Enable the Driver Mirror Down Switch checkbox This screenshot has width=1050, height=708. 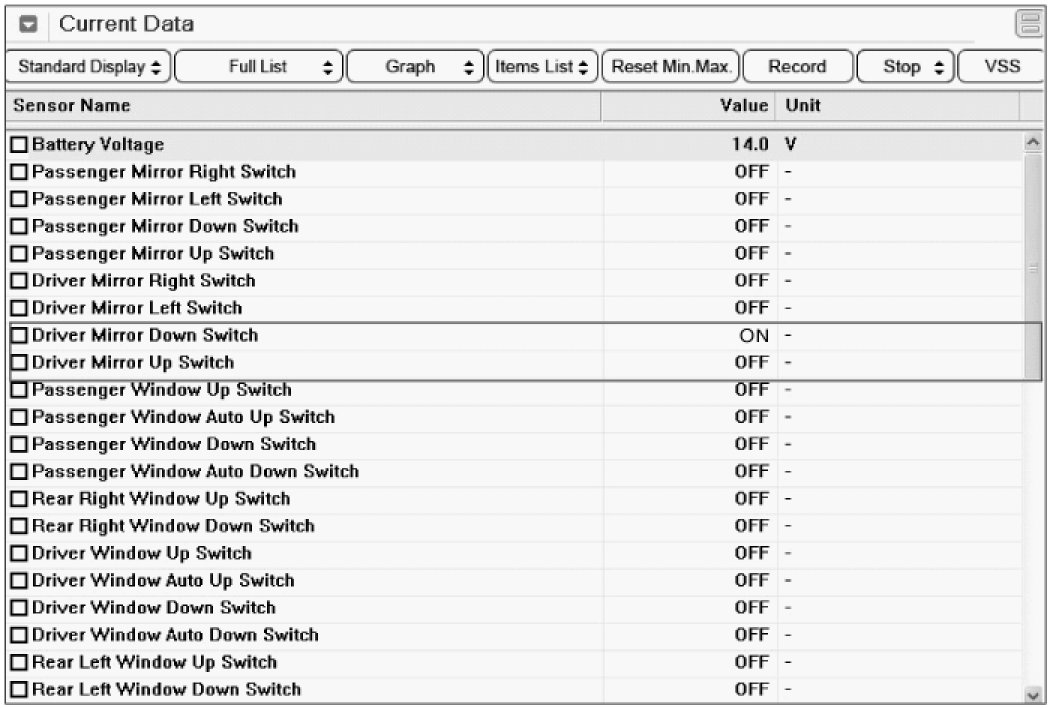pos(19,336)
